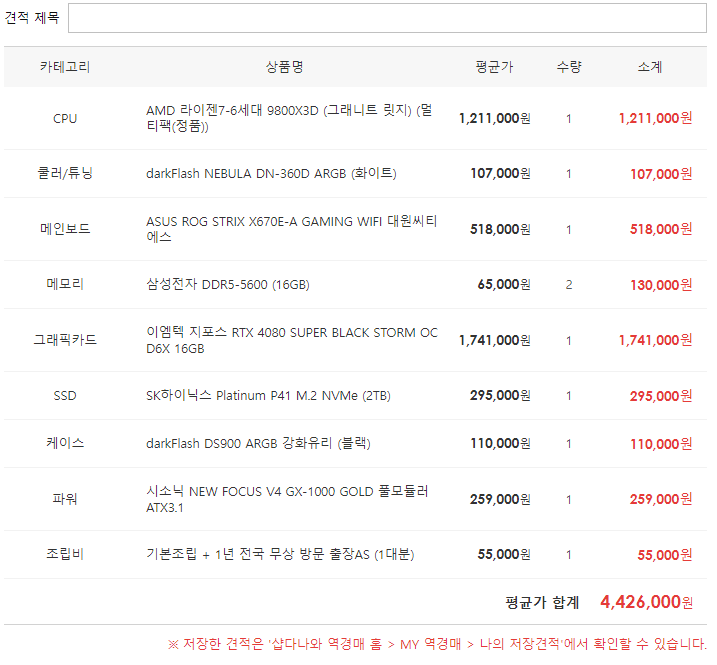The image size is (717, 665).
Task: Click the black 259,000원 average price for the power supply
Action: (500, 499)
